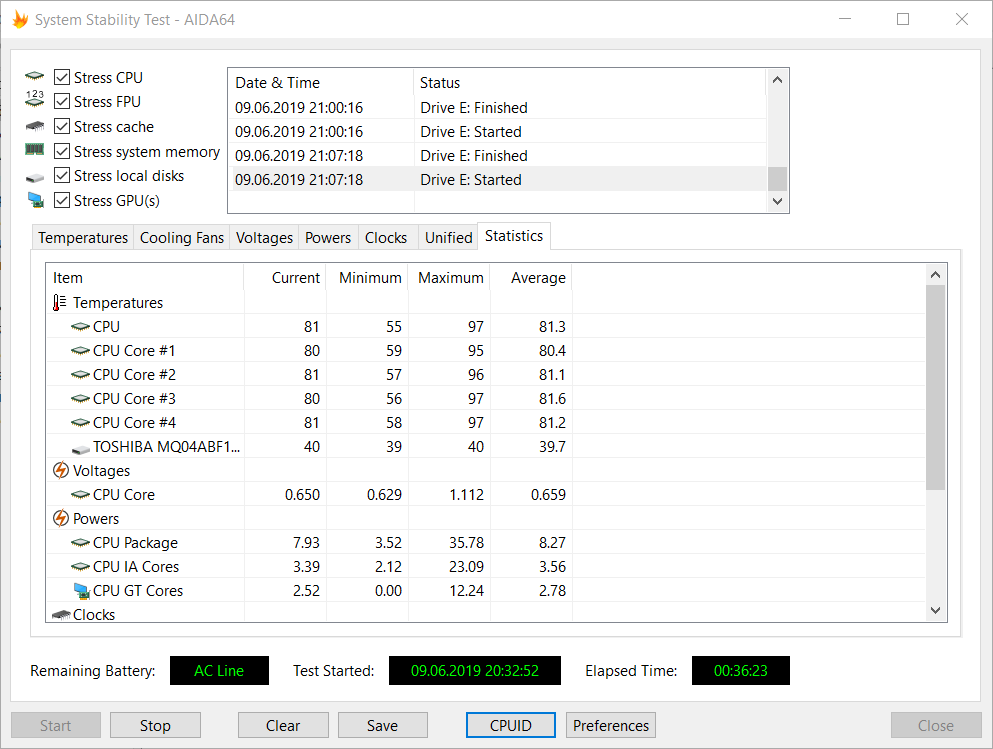Click the Clear button
Screen dimensions: 993x749
point(283,725)
